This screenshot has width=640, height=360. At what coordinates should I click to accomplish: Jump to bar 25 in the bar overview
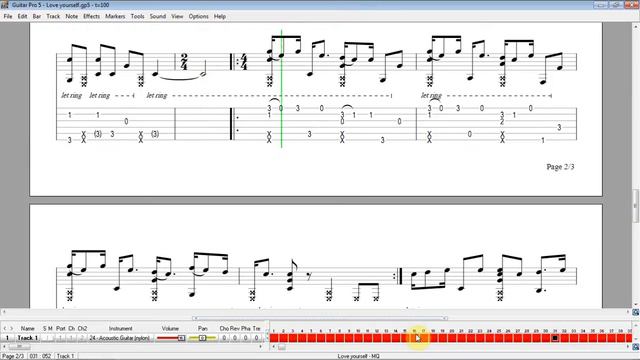coord(499,338)
